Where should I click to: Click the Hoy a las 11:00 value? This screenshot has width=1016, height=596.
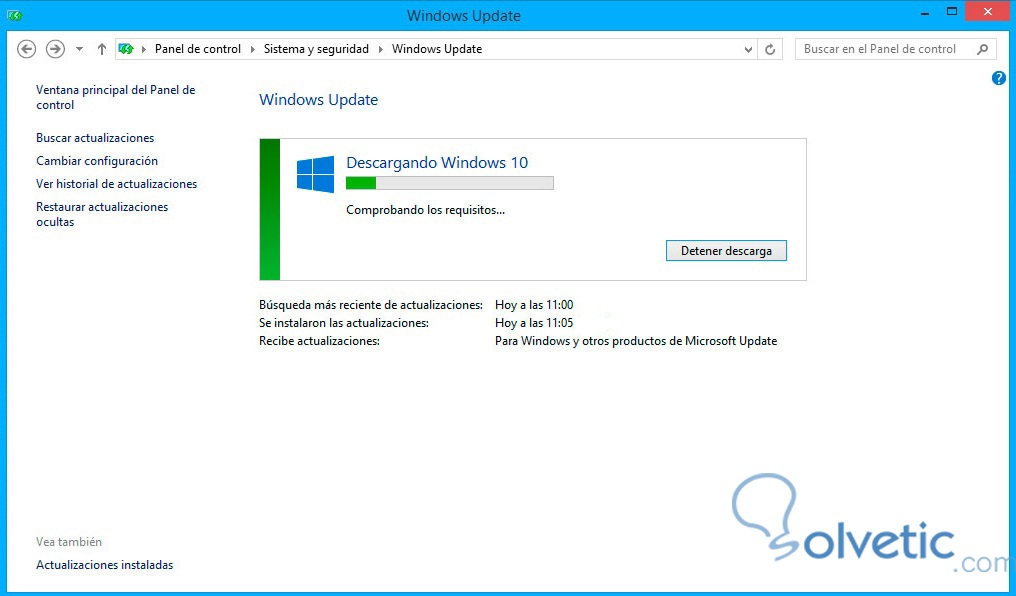point(534,304)
